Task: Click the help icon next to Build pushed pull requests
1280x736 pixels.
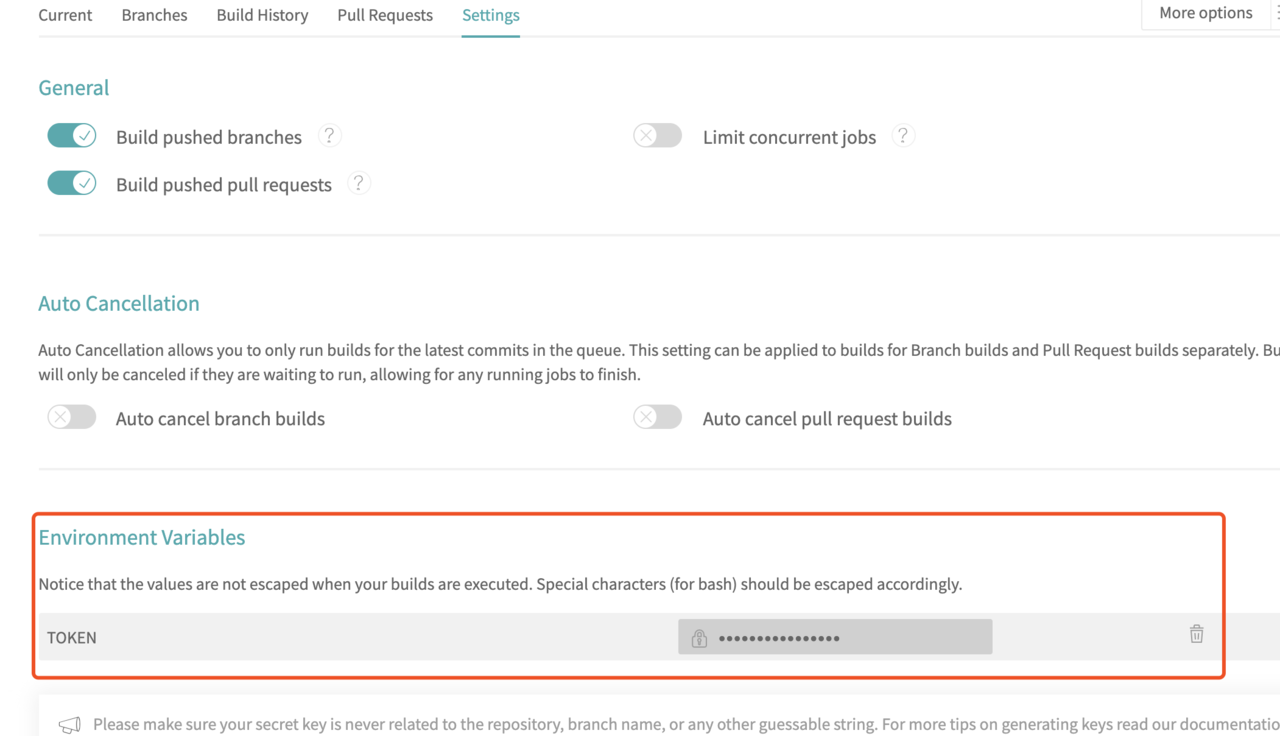Action: pos(359,183)
